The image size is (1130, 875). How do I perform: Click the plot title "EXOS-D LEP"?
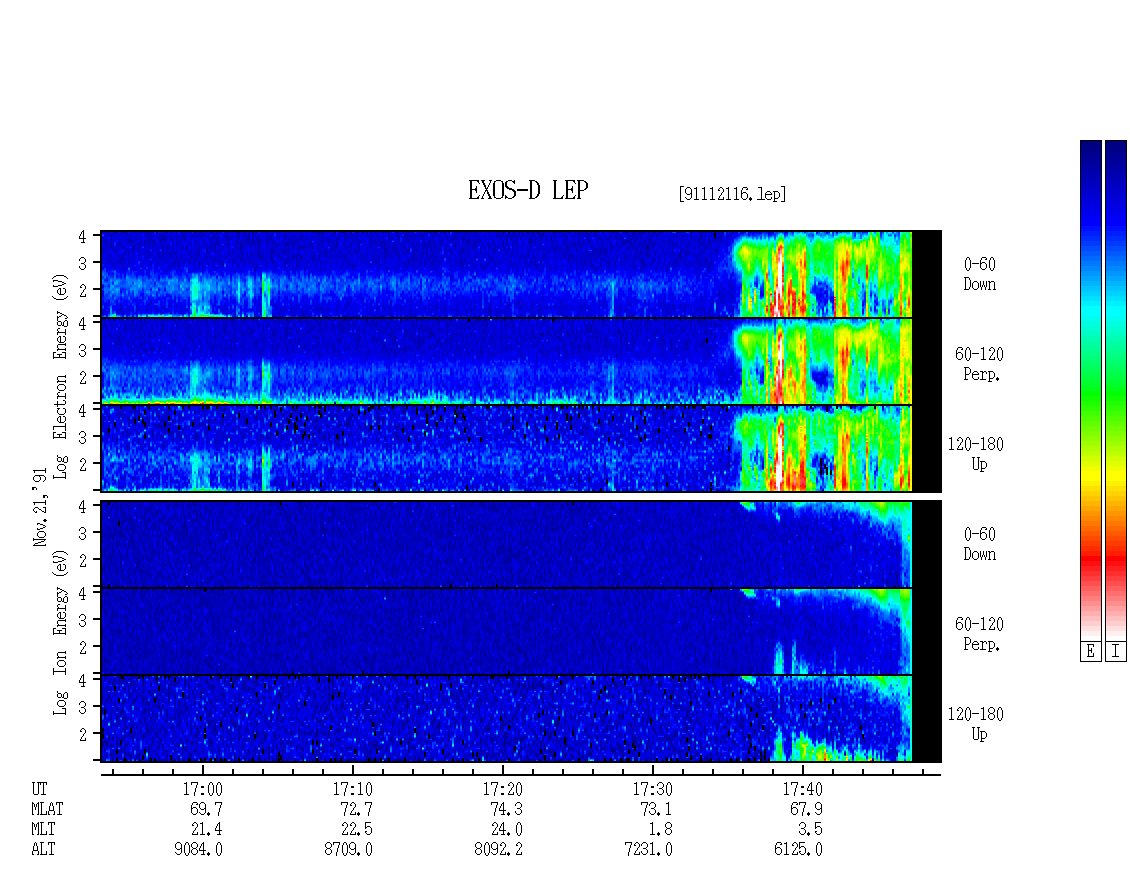click(528, 190)
